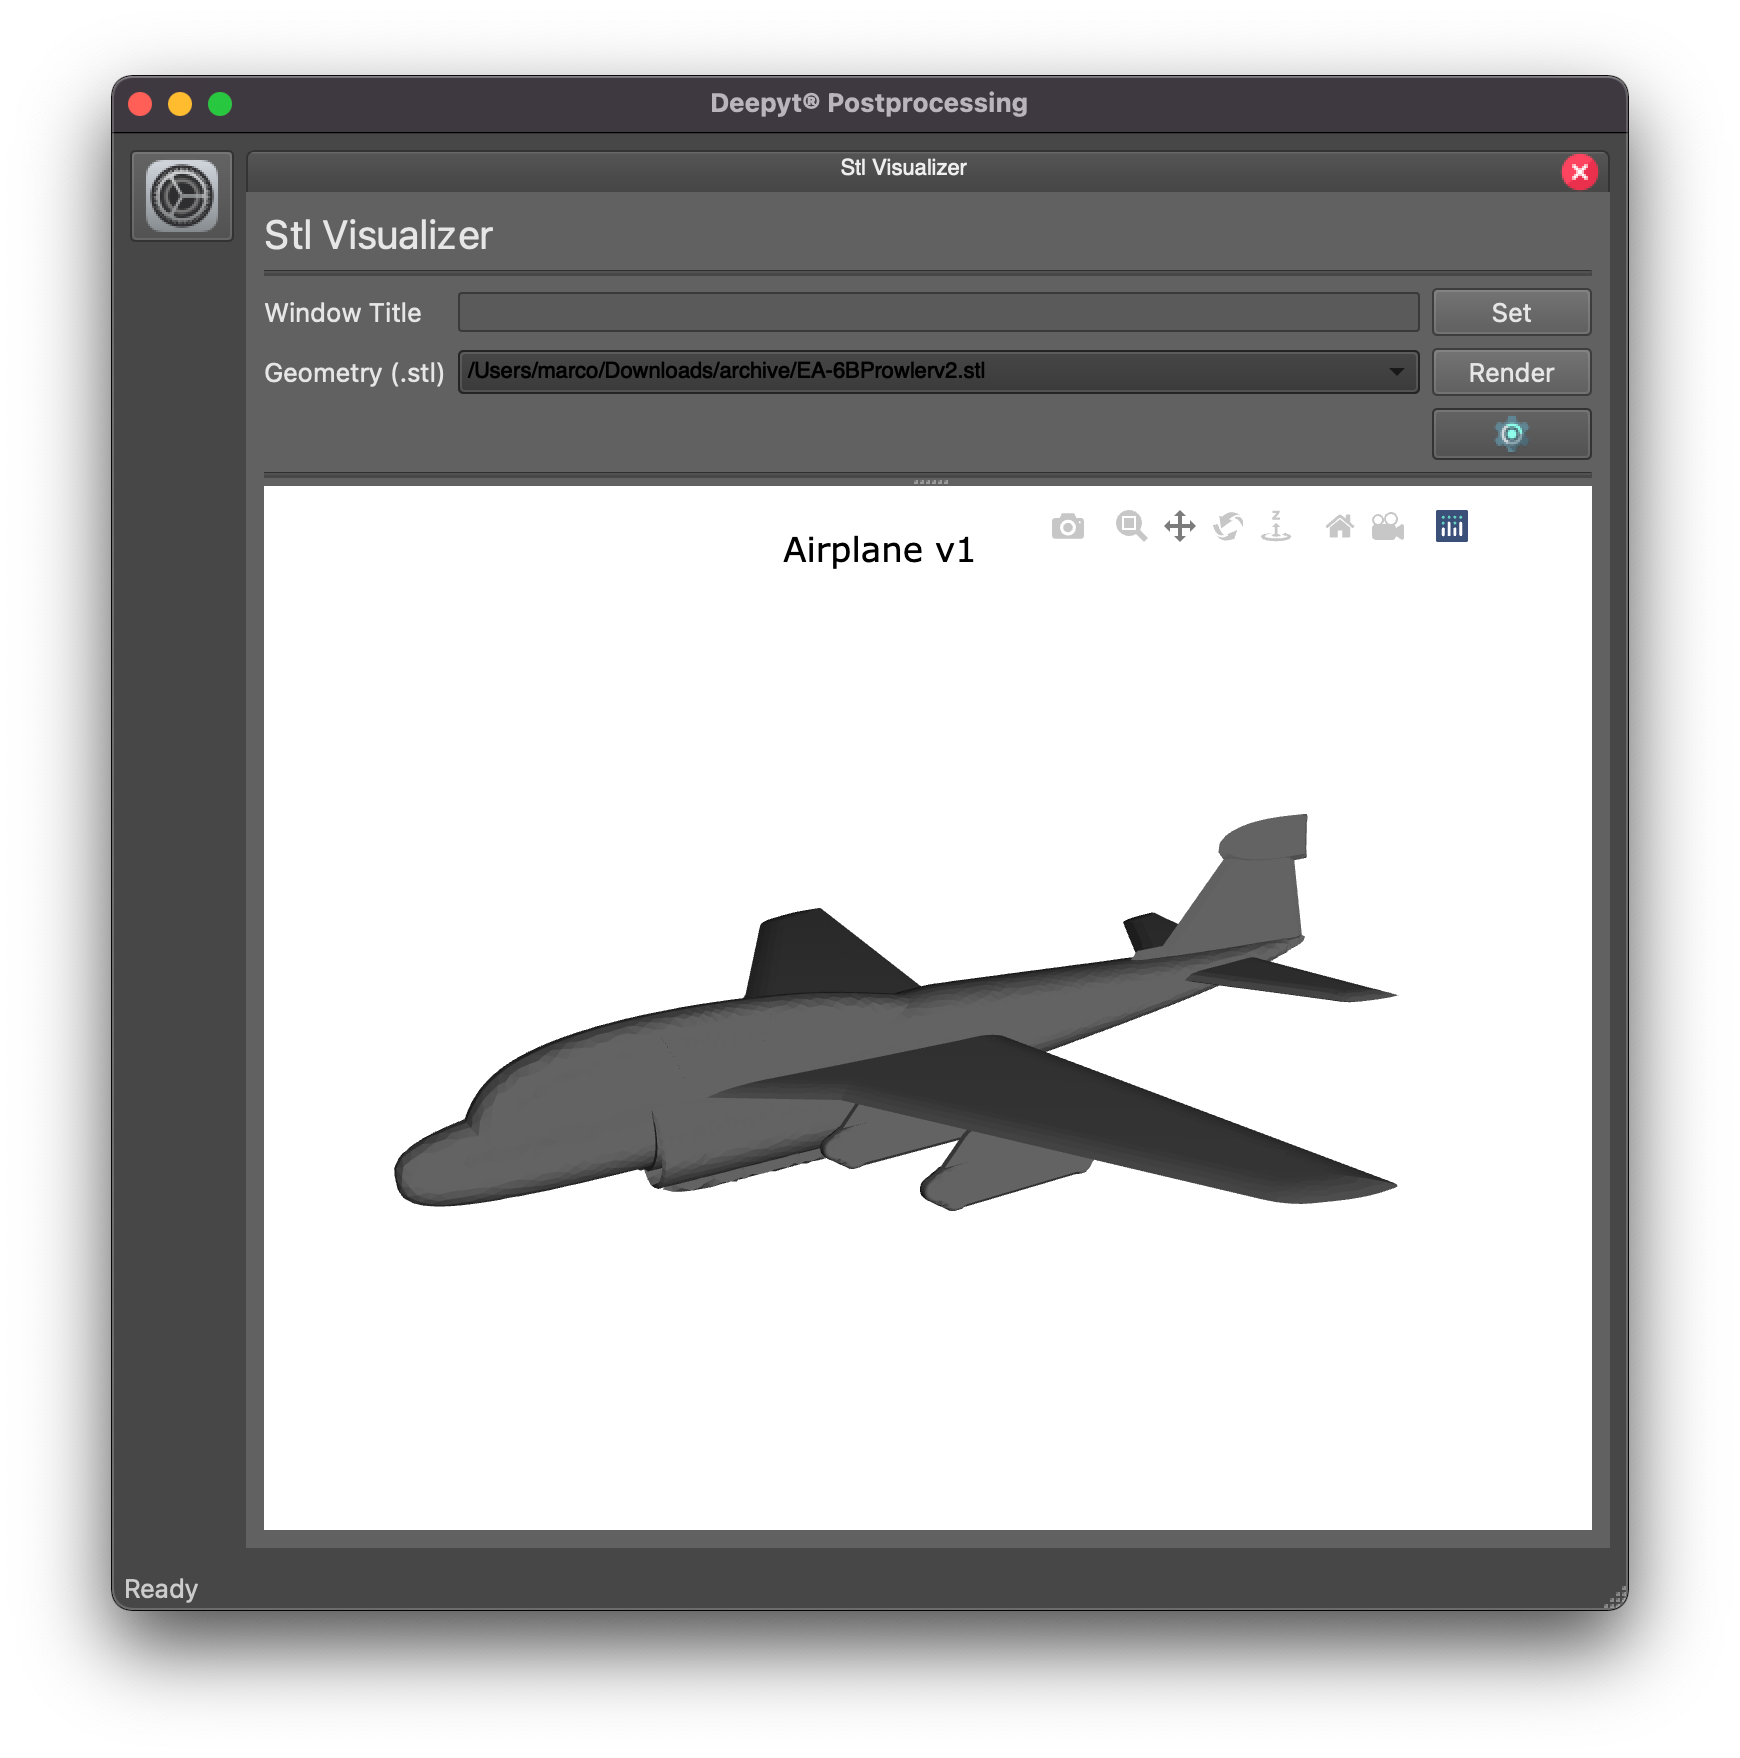The height and width of the screenshot is (1758, 1740).
Task: Switch to Orbital rotation mode
Action: (x=1228, y=526)
